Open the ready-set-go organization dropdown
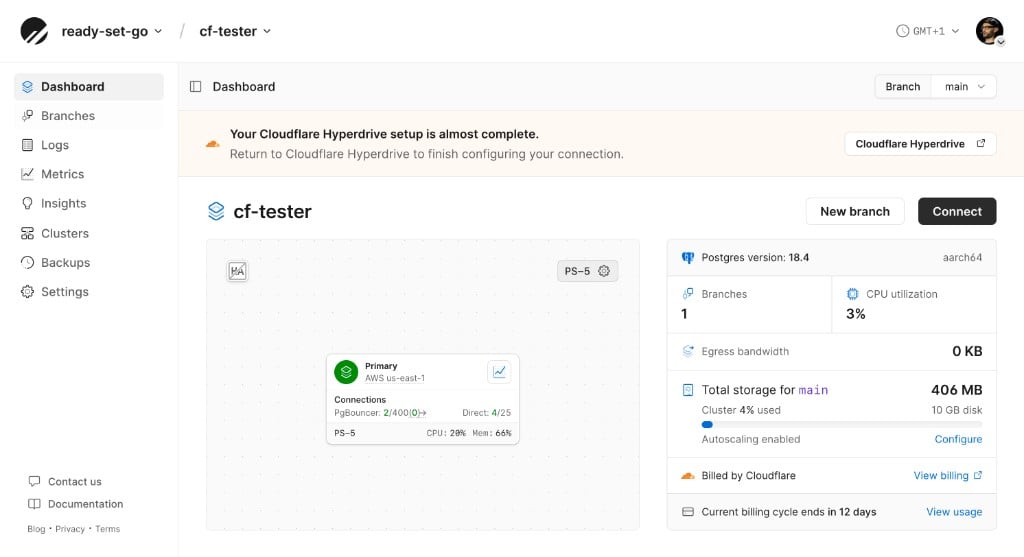Viewport: 1024px width, 557px height. point(112,31)
